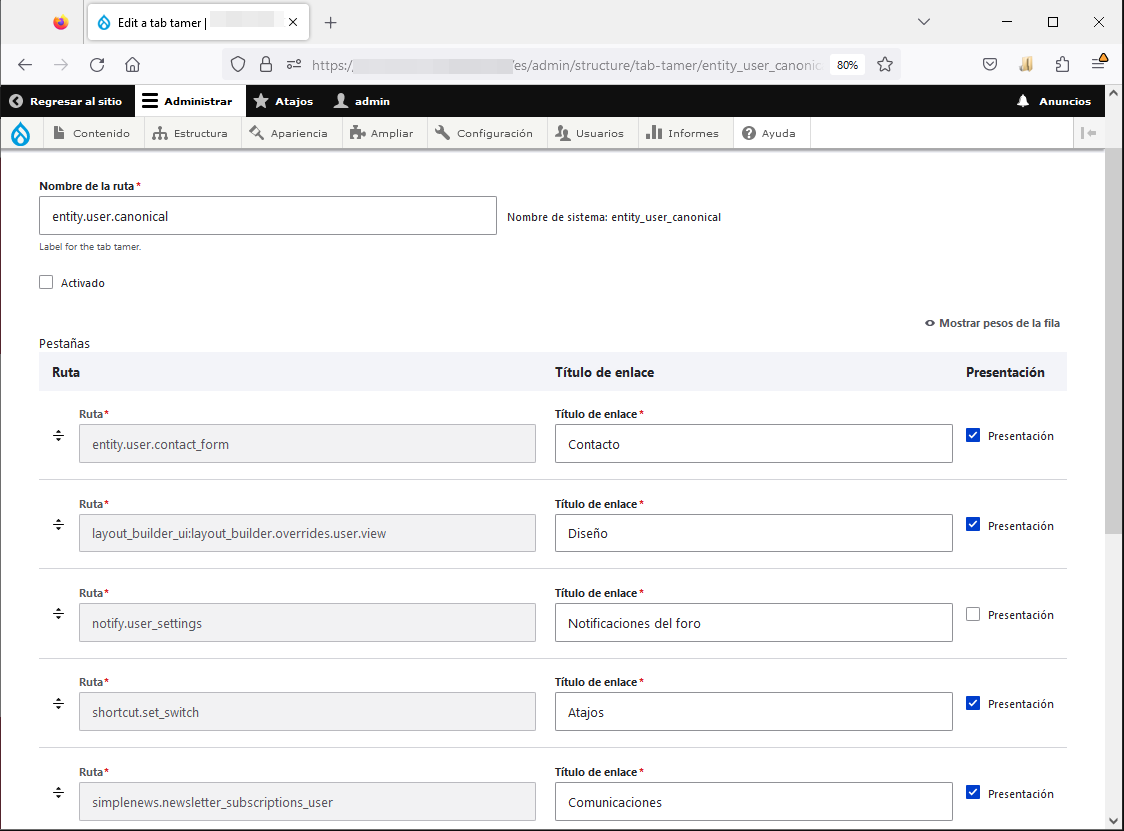Click the notify.user_settings route field
The width and height of the screenshot is (1124, 831).
307,622
